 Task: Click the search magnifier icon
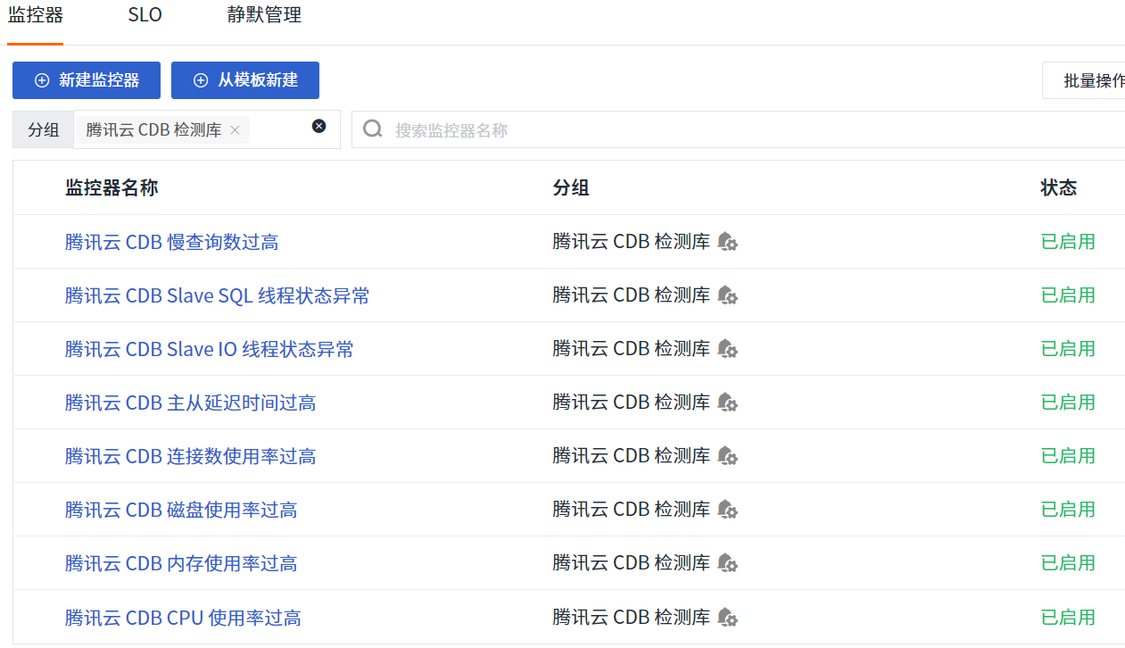point(372,129)
